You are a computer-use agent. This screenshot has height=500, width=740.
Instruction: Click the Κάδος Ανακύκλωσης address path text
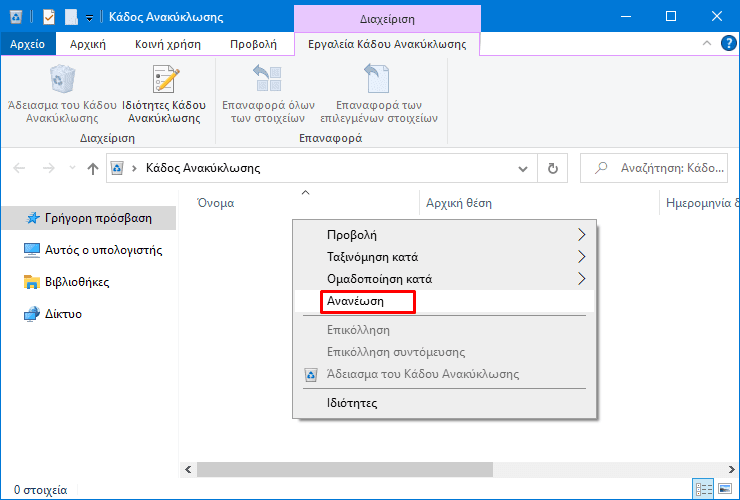click(203, 168)
